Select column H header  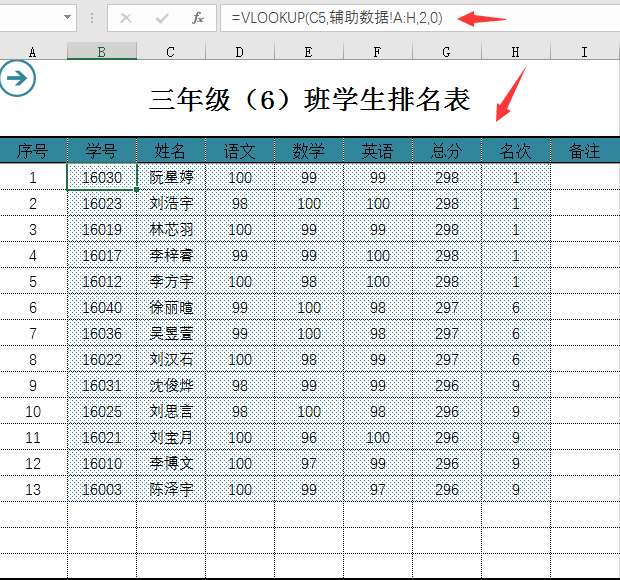click(516, 52)
